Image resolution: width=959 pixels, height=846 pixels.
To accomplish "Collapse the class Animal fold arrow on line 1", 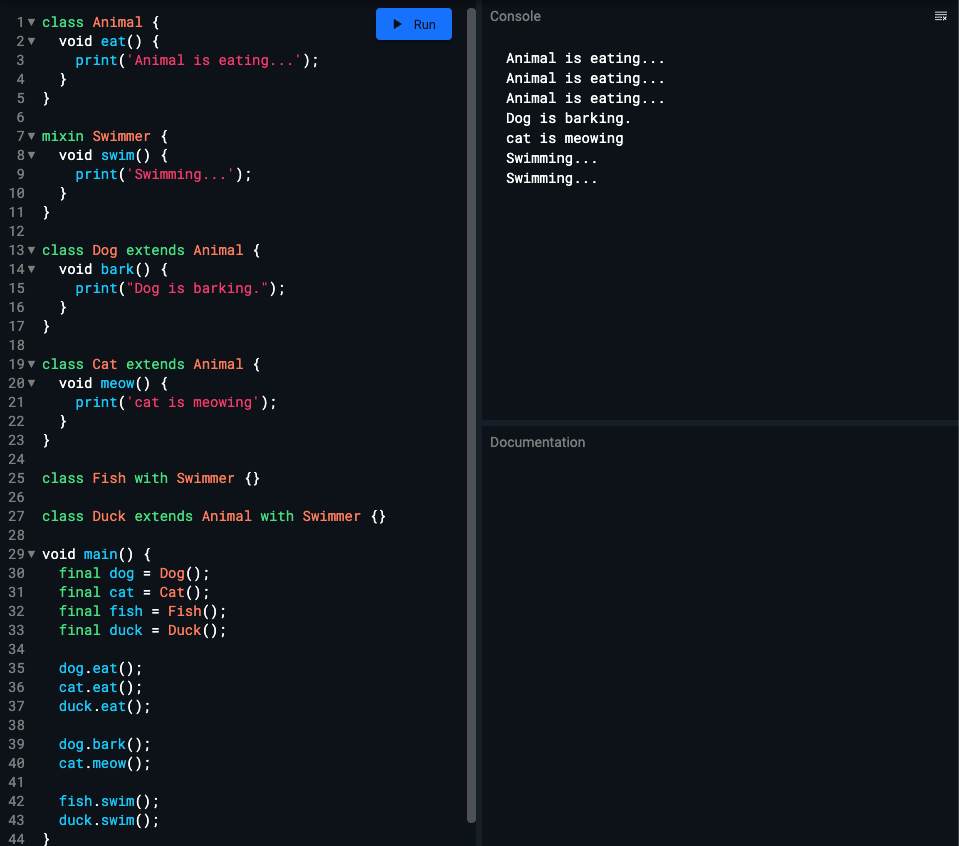I will tap(31, 22).
